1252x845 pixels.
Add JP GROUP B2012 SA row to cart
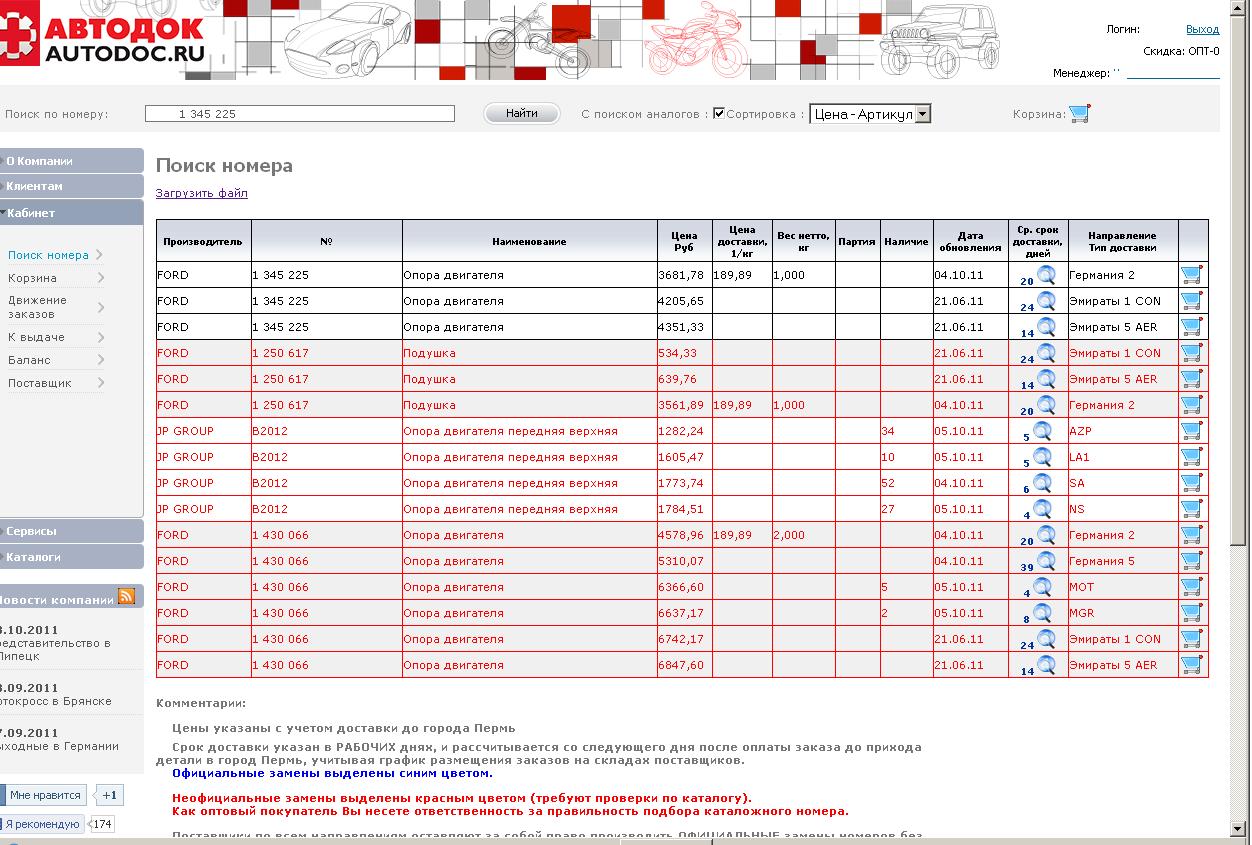1191,482
